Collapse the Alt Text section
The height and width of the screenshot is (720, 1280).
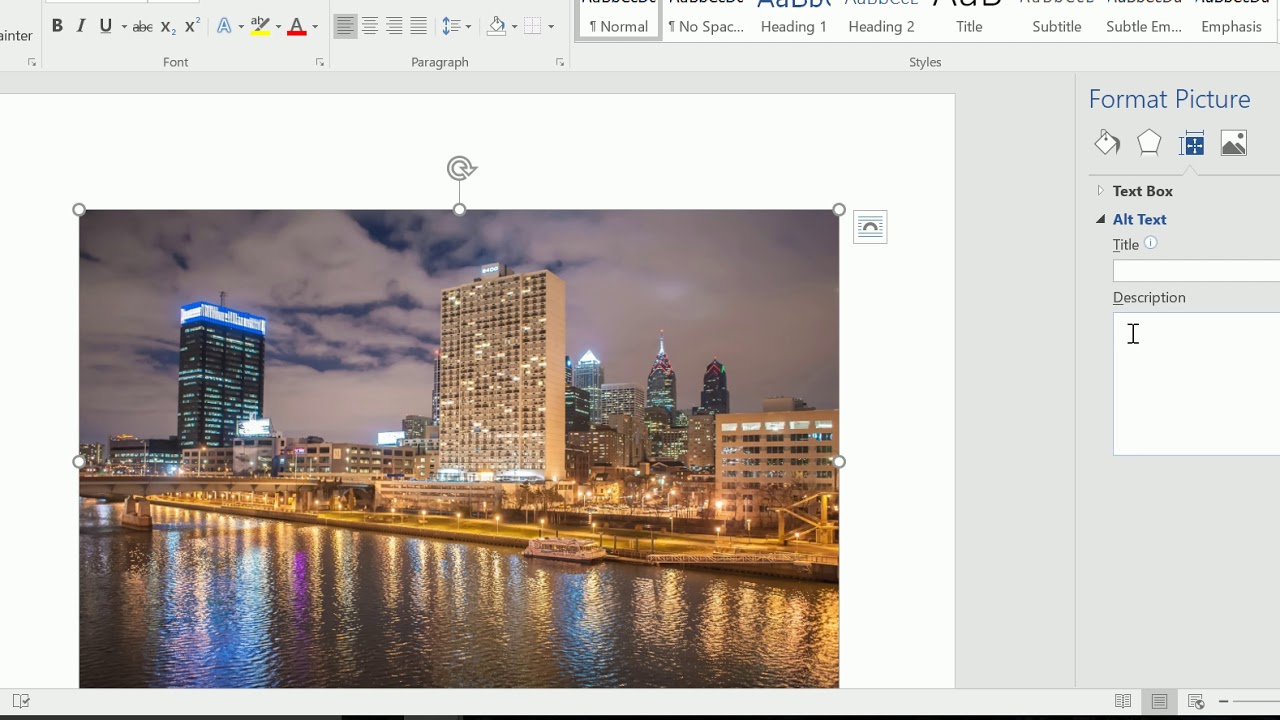[x=1140, y=219]
